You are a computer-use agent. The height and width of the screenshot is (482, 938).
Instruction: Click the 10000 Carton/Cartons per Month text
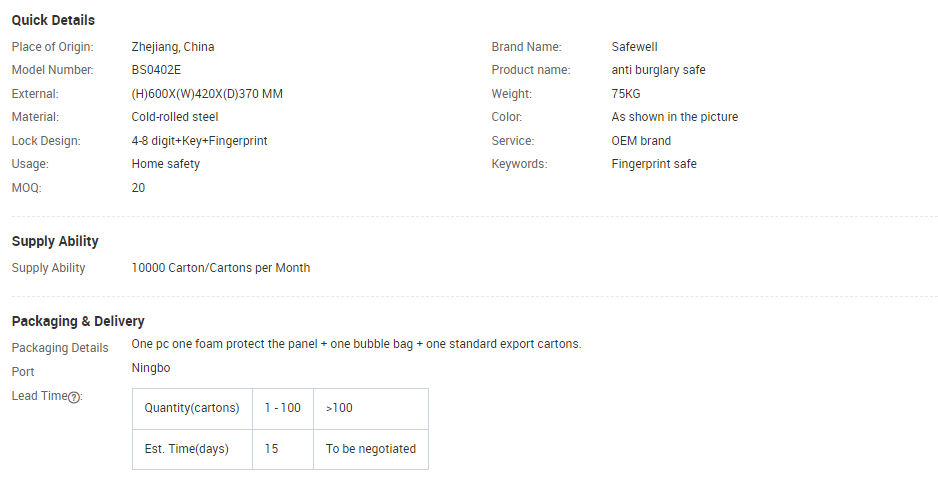[221, 268]
